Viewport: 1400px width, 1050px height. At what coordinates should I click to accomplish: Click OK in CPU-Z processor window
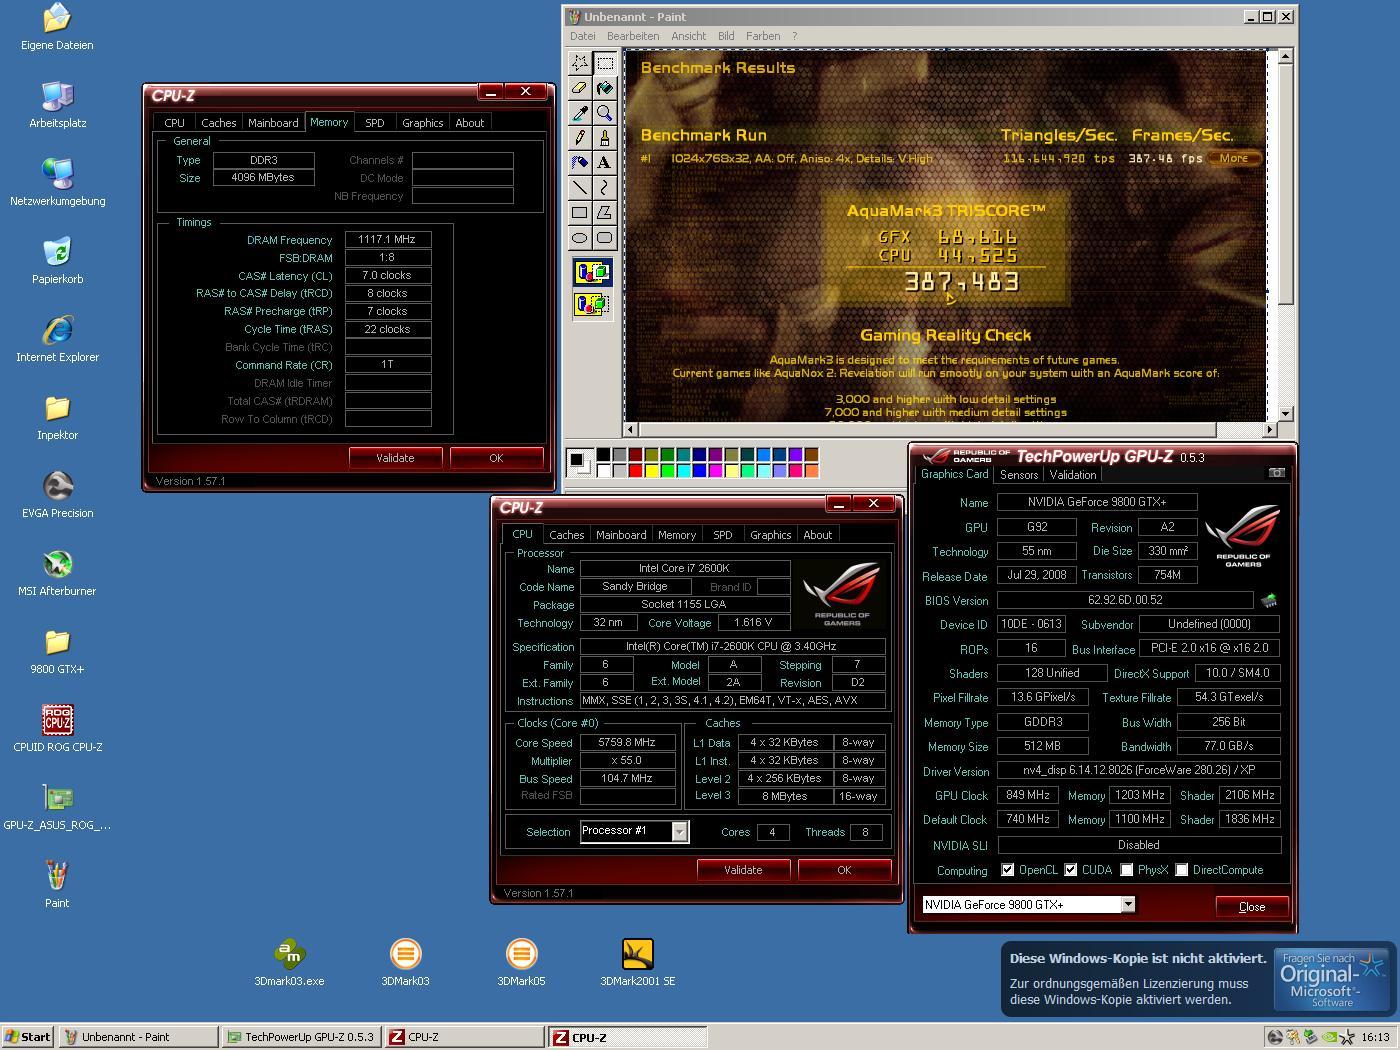(x=844, y=870)
